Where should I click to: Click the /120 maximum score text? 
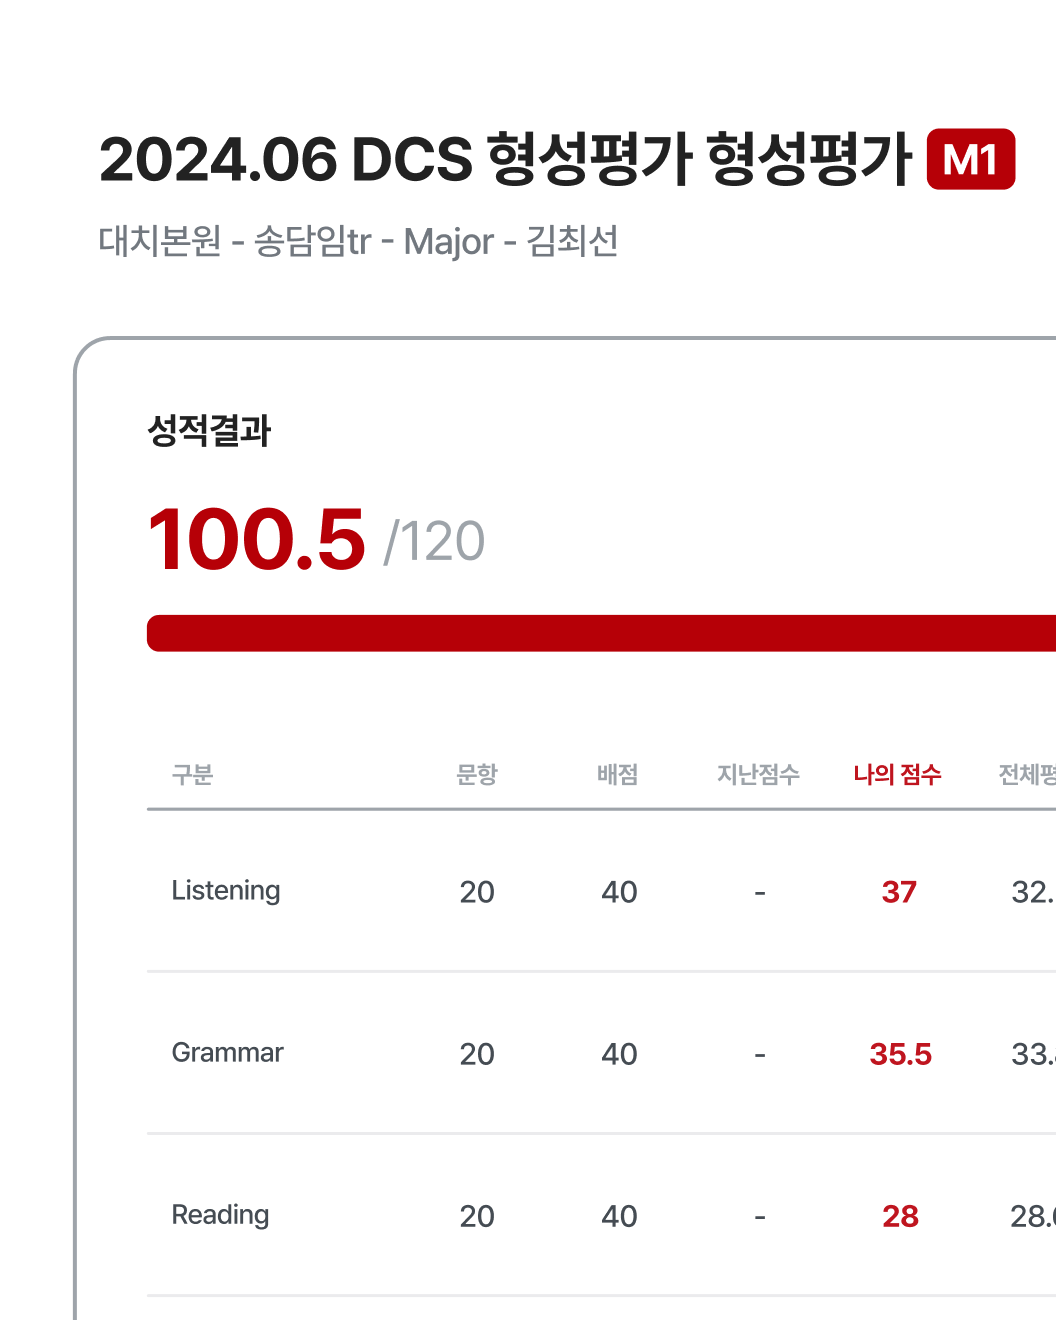pos(434,543)
